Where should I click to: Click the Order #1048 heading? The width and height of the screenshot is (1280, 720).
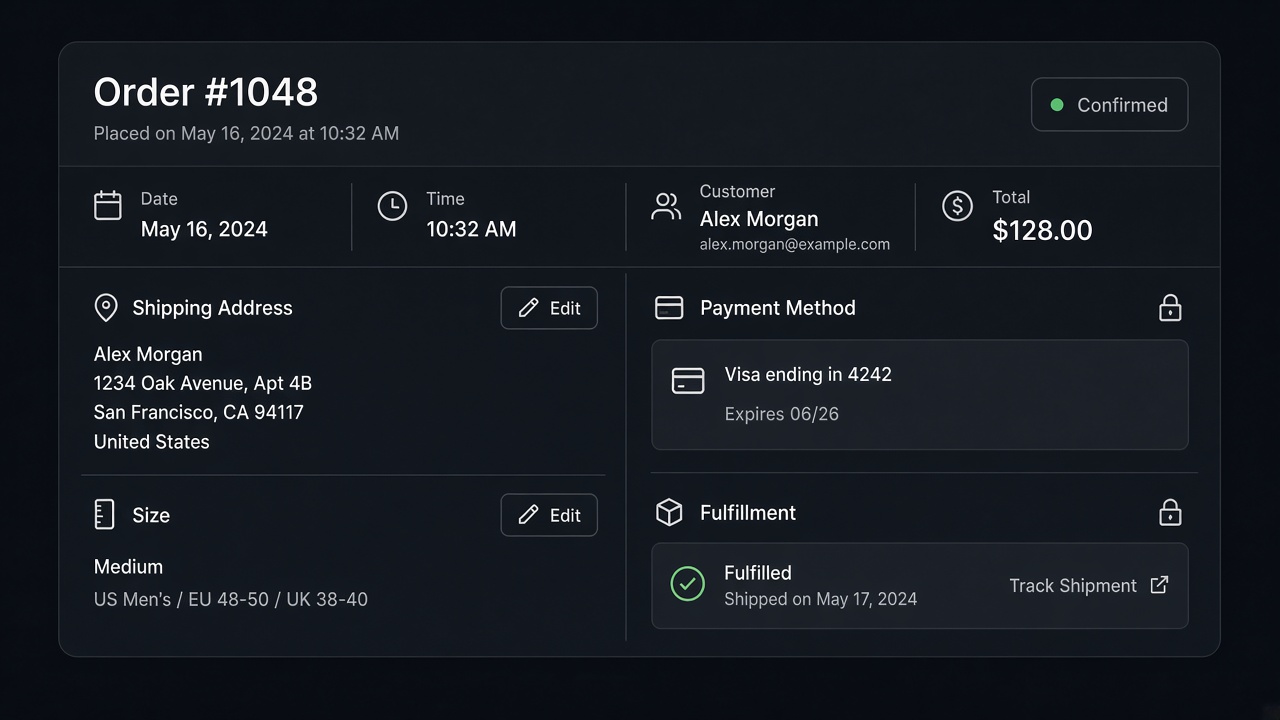pos(206,92)
